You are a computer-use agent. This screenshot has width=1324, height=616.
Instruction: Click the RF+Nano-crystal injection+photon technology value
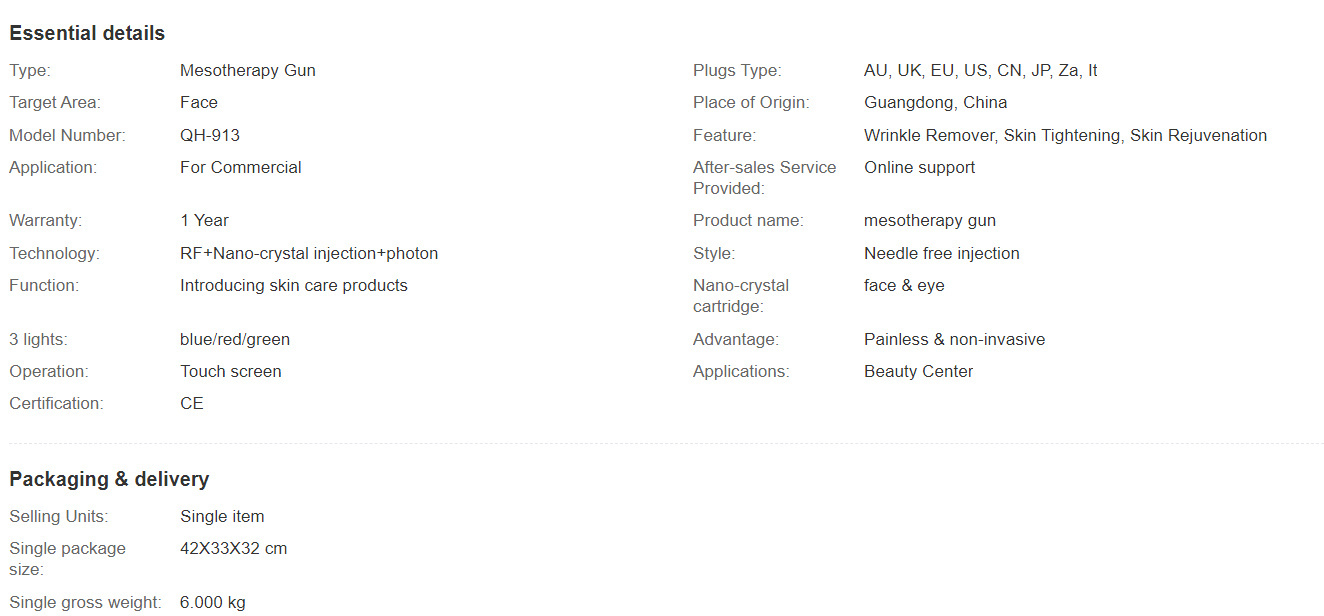[x=309, y=253]
